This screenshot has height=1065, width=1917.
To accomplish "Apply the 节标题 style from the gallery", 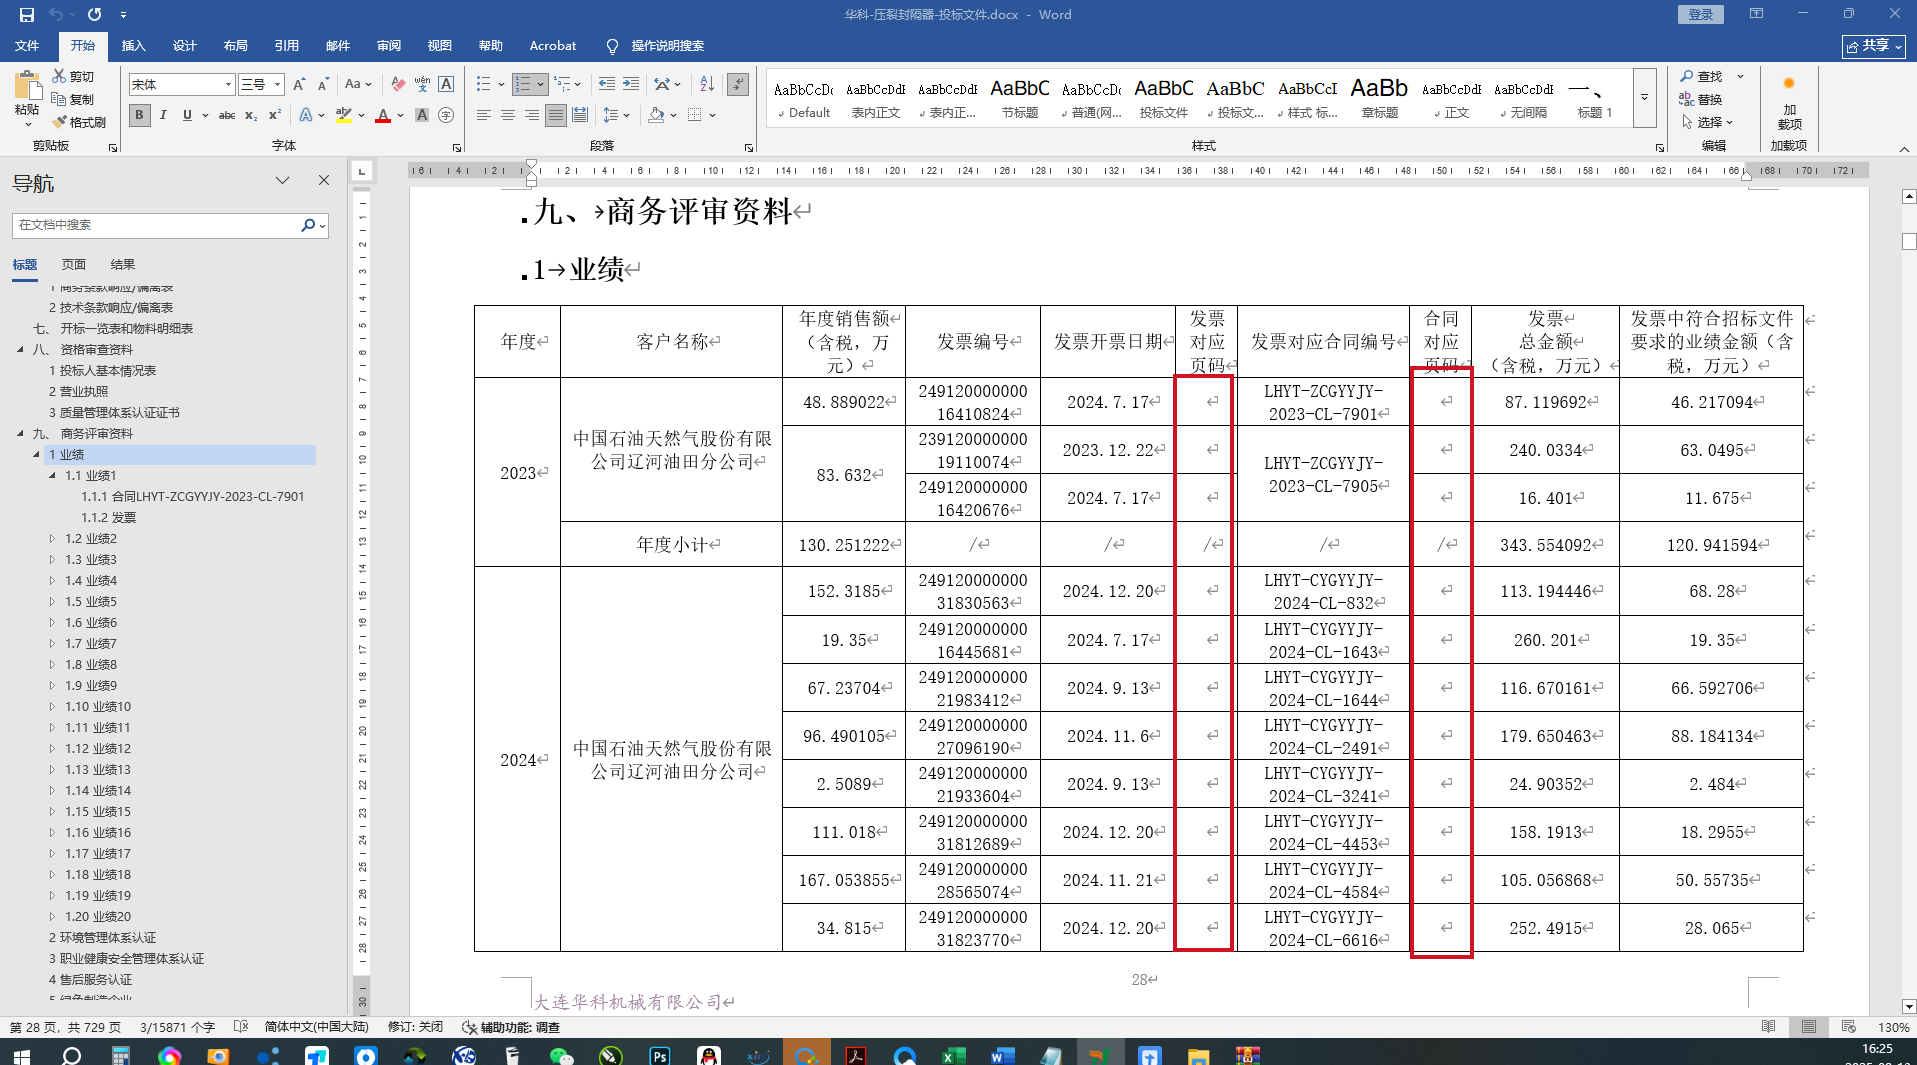I will pos(1020,99).
